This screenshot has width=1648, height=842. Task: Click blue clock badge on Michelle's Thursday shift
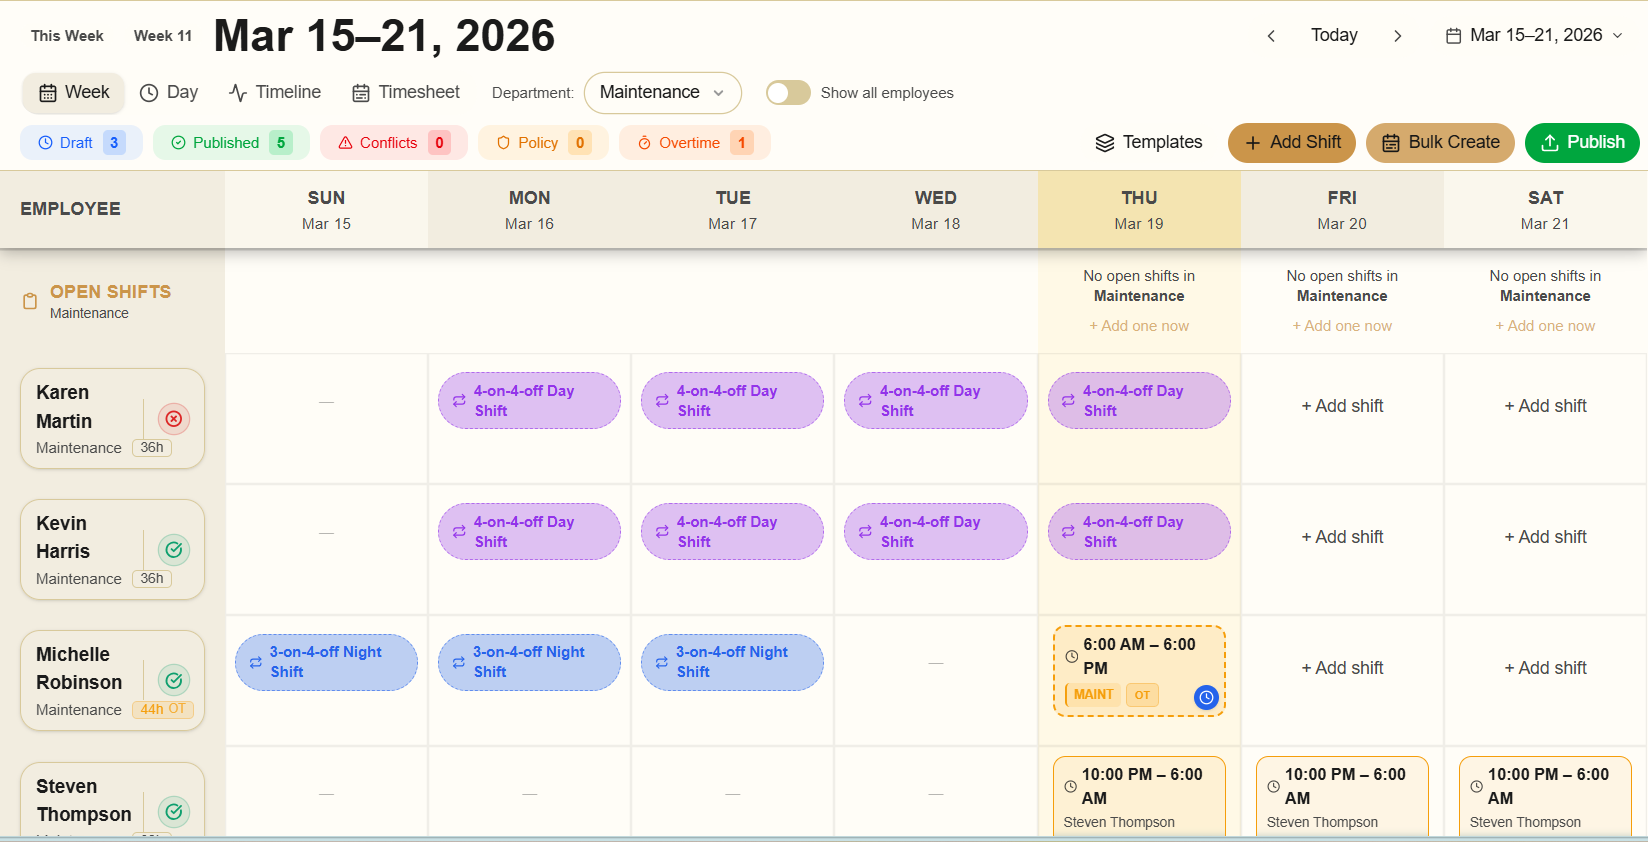click(x=1206, y=698)
